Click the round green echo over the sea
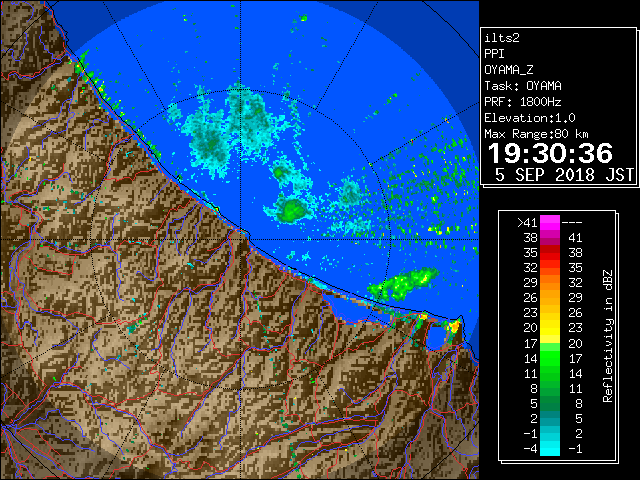 pos(293,210)
